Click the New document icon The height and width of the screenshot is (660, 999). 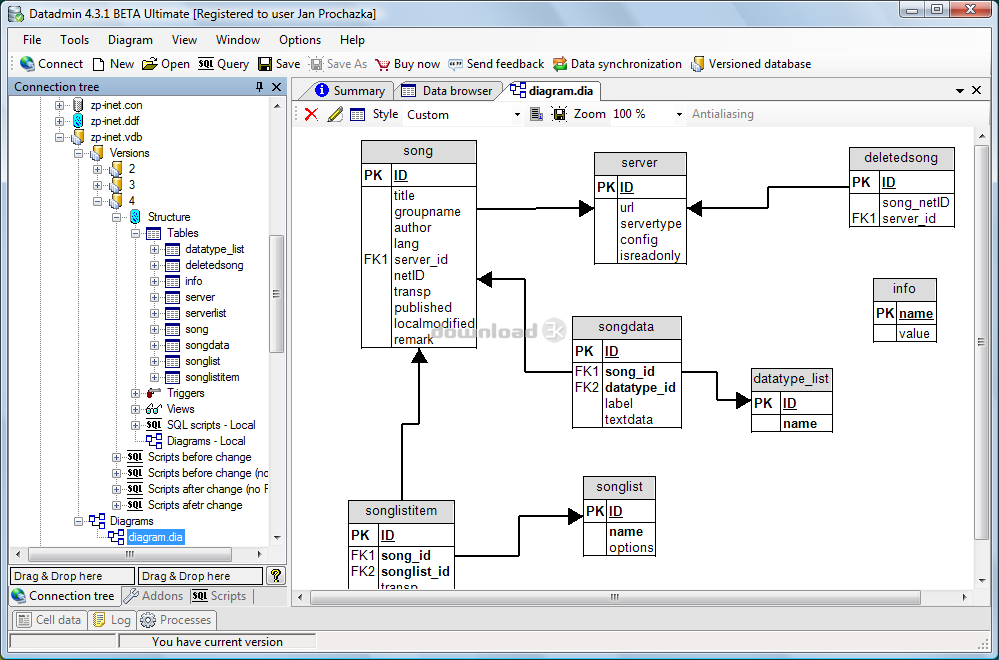tap(99, 64)
